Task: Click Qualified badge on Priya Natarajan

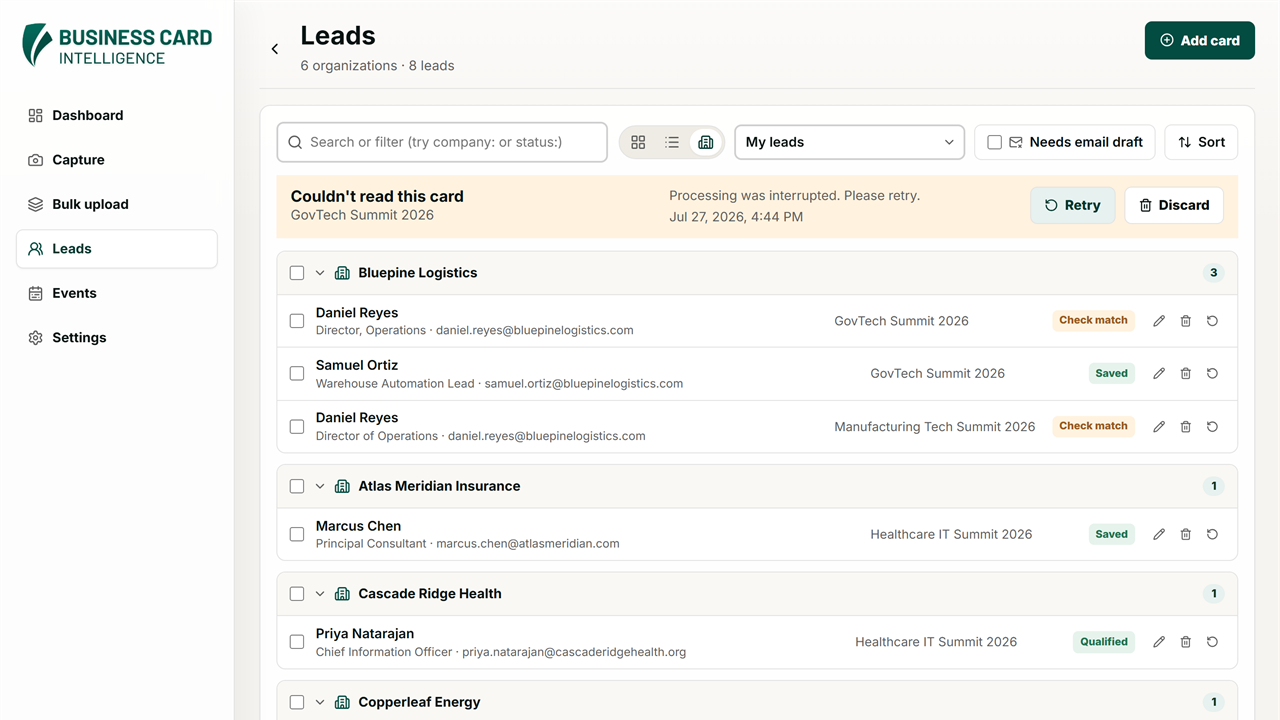Action: 1104,642
